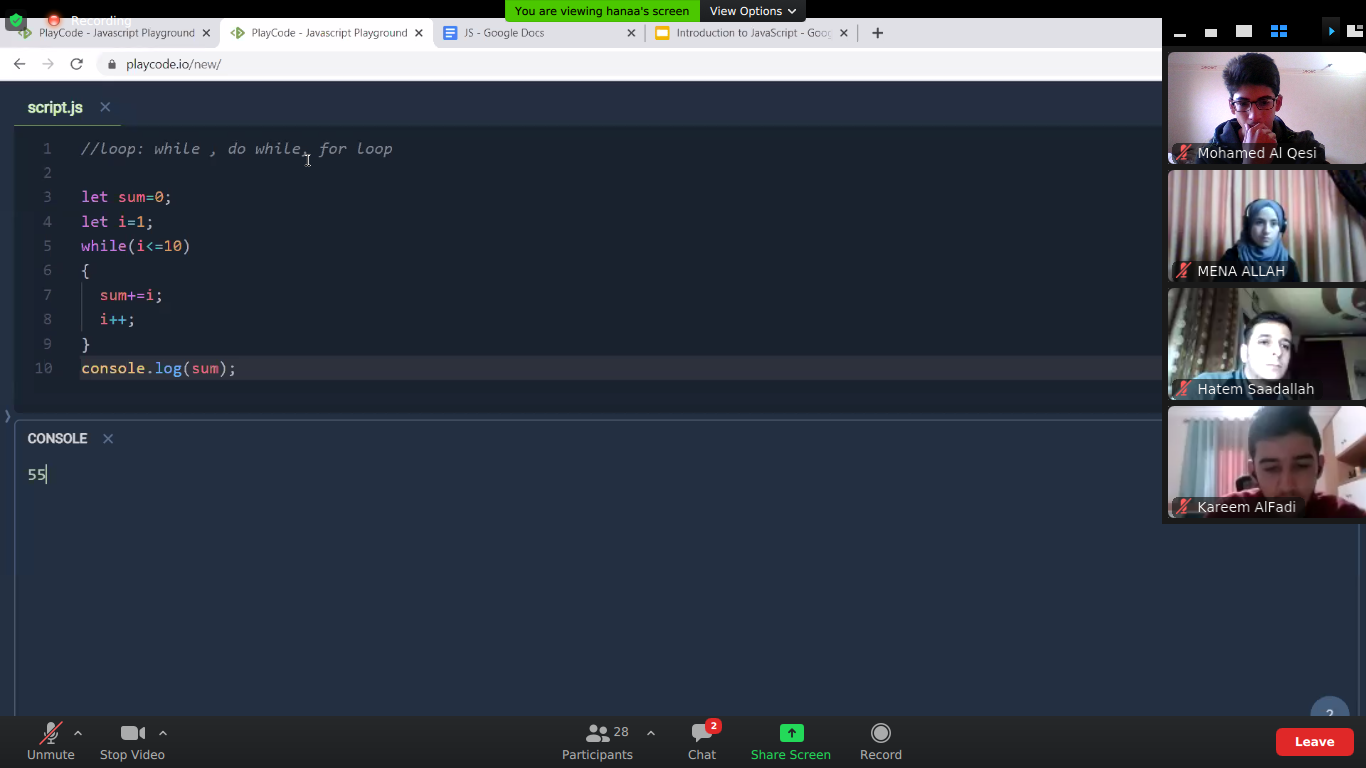
Task: Click the CONSOLE panel title
Action: click(x=57, y=439)
